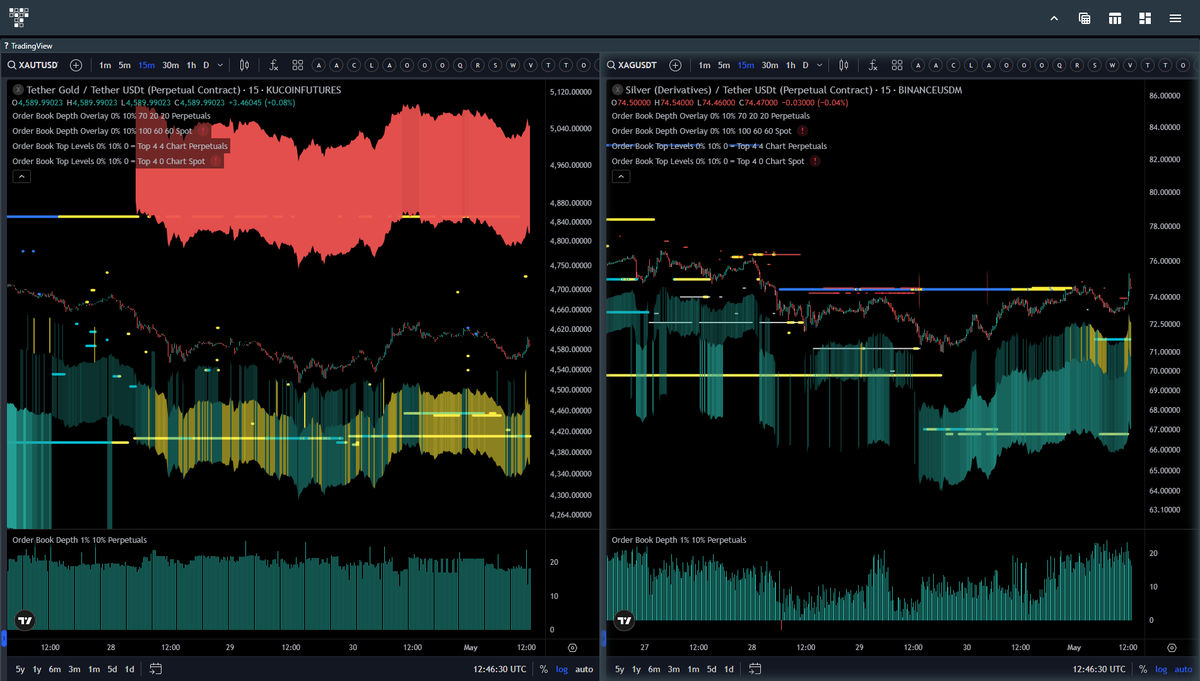Select Order Book Depth 1% 10% Perpetuals on XAGUSDT
This screenshot has width=1200, height=681.
coord(679,540)
